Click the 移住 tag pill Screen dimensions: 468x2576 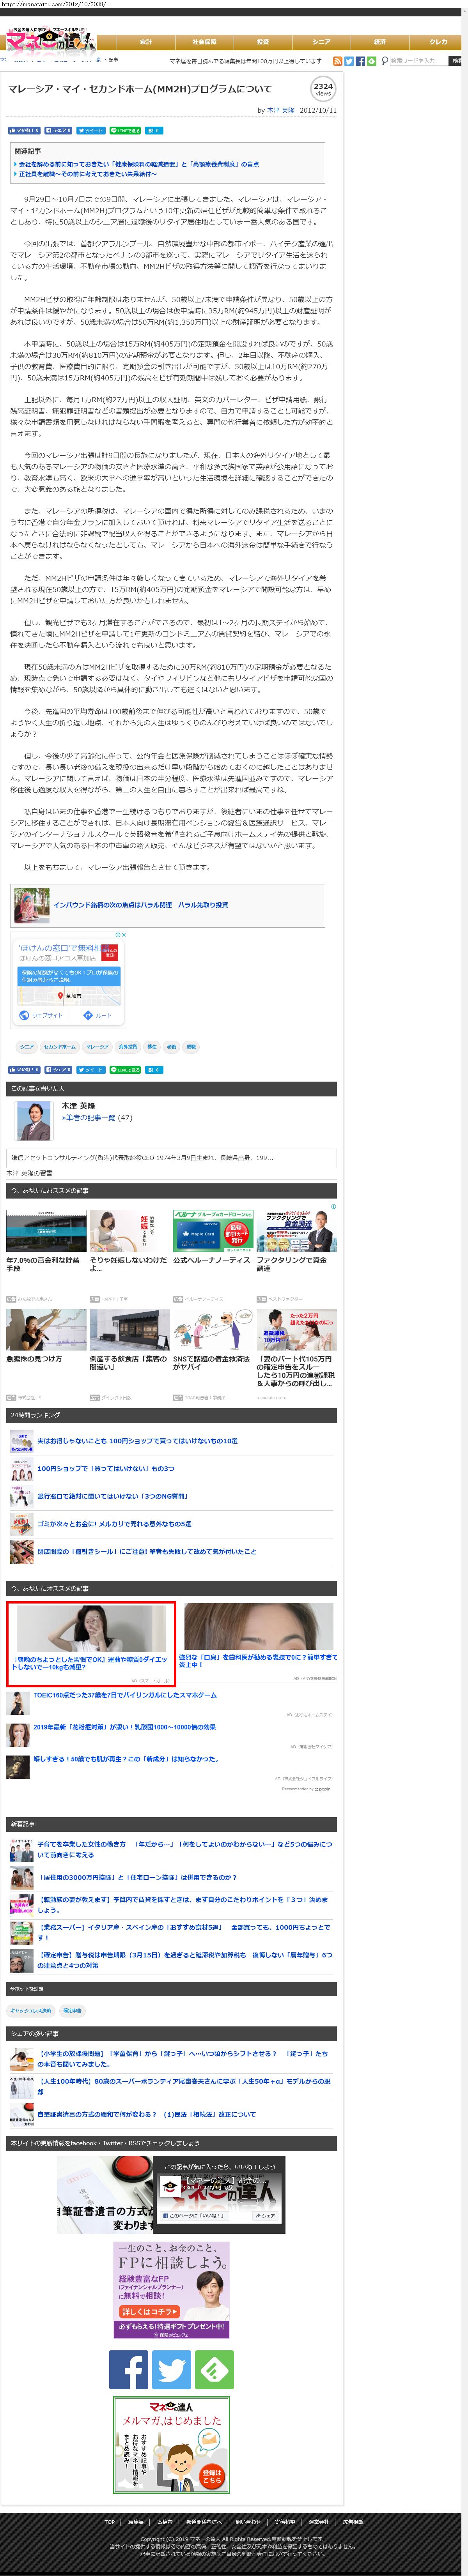point(152,1046)
